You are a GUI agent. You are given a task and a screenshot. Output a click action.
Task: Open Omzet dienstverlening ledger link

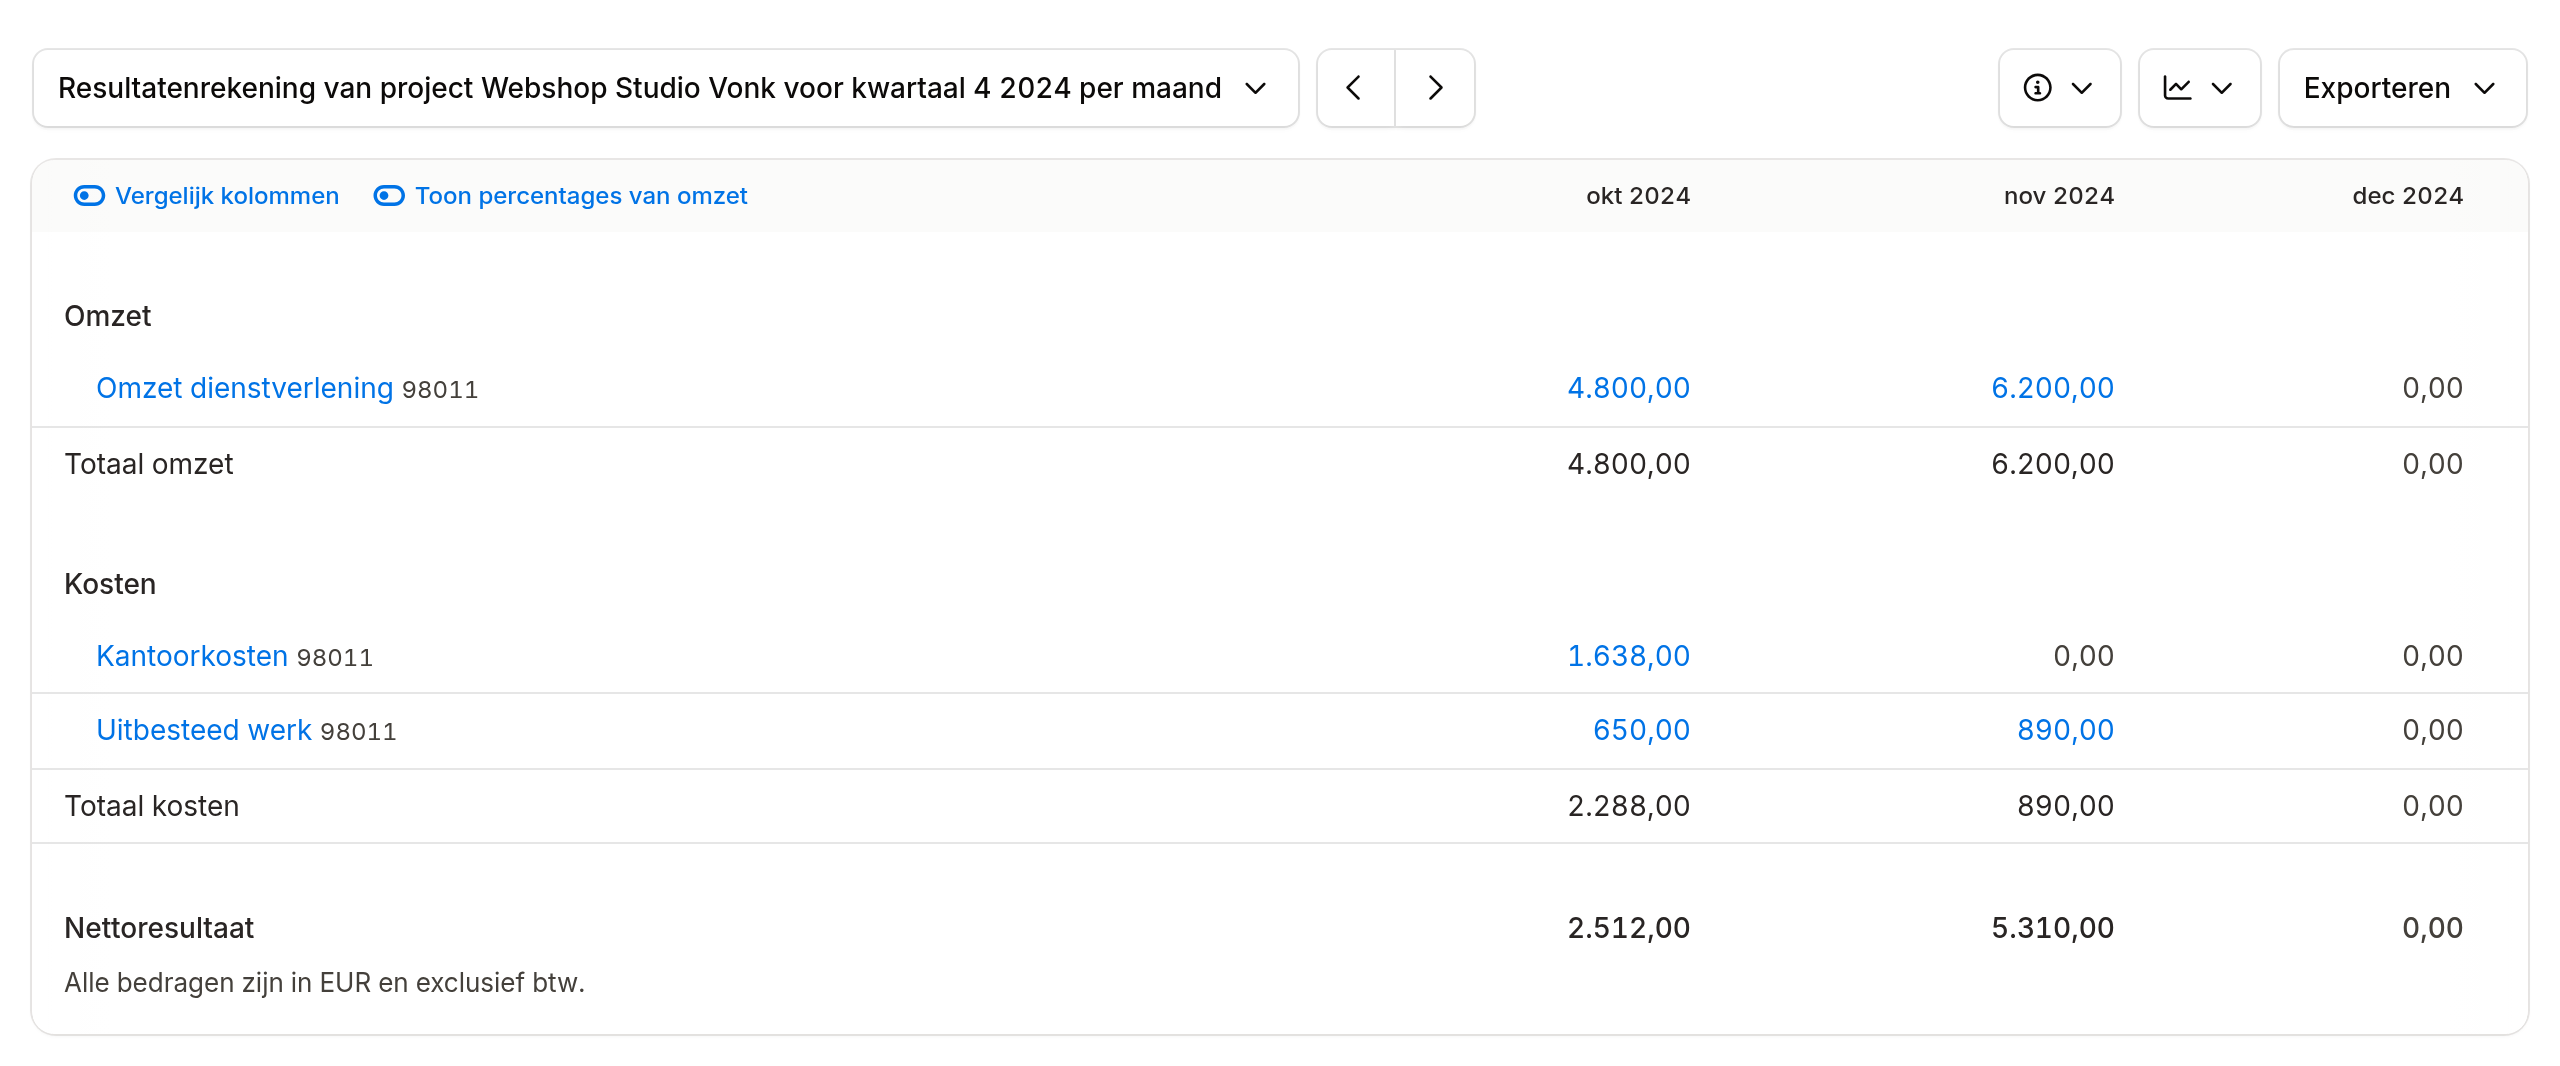click(244, 388)
